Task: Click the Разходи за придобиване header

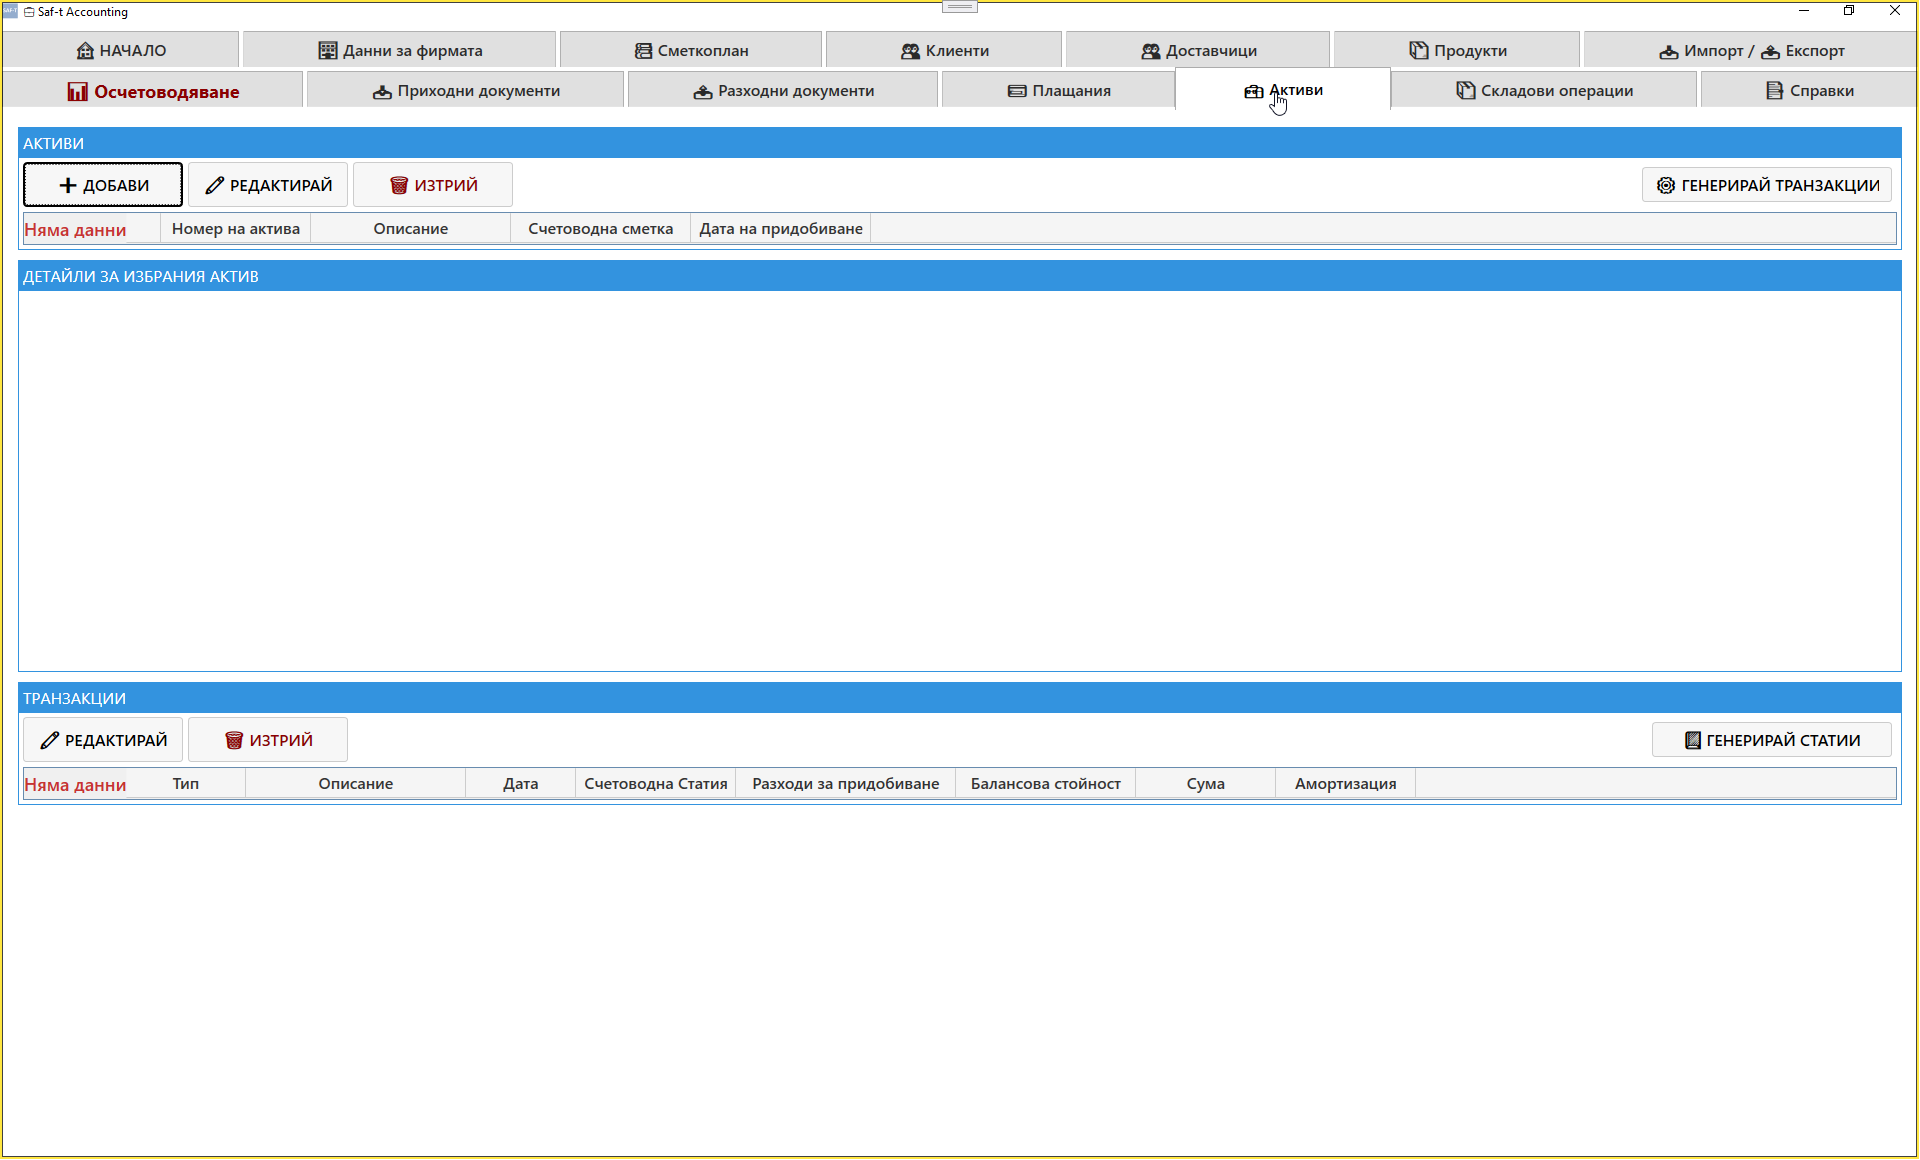Action: click(846, 784)
